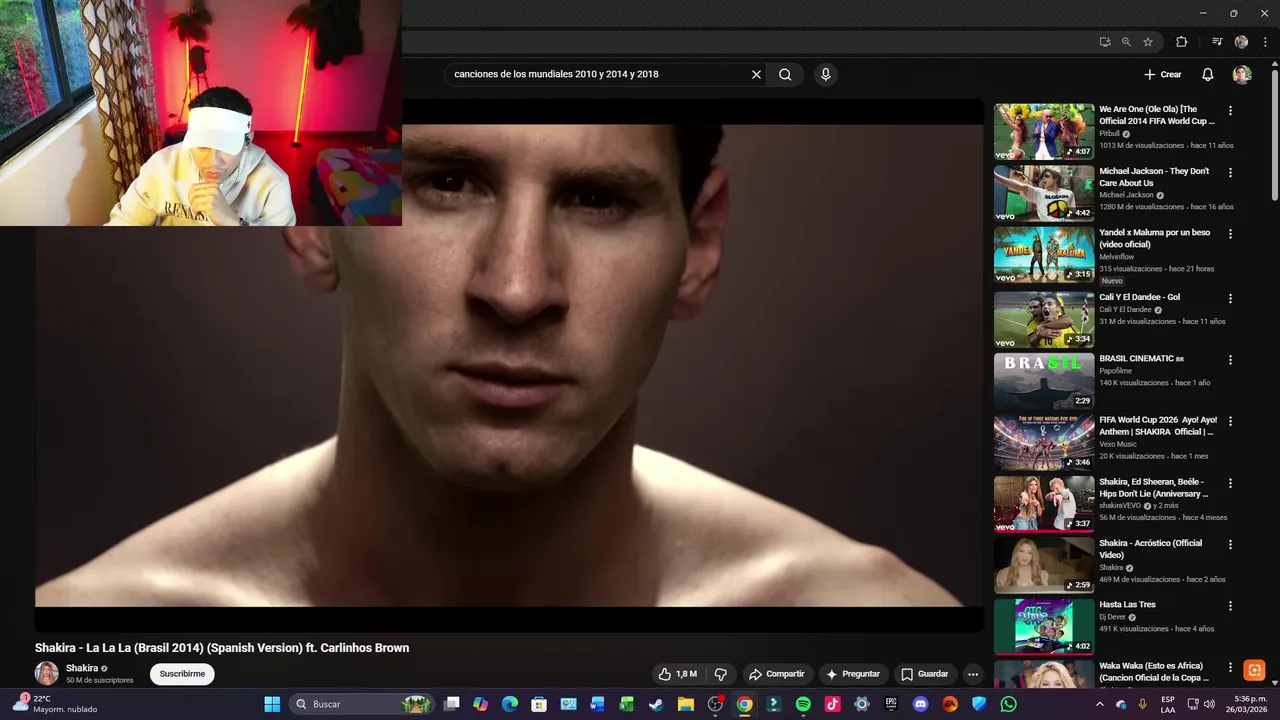Image resolution: width=1280 pixels, height=720 pixels.
Task: Open Steam from the taskbar
Action: pyautogui.click(x=656, y=704)
